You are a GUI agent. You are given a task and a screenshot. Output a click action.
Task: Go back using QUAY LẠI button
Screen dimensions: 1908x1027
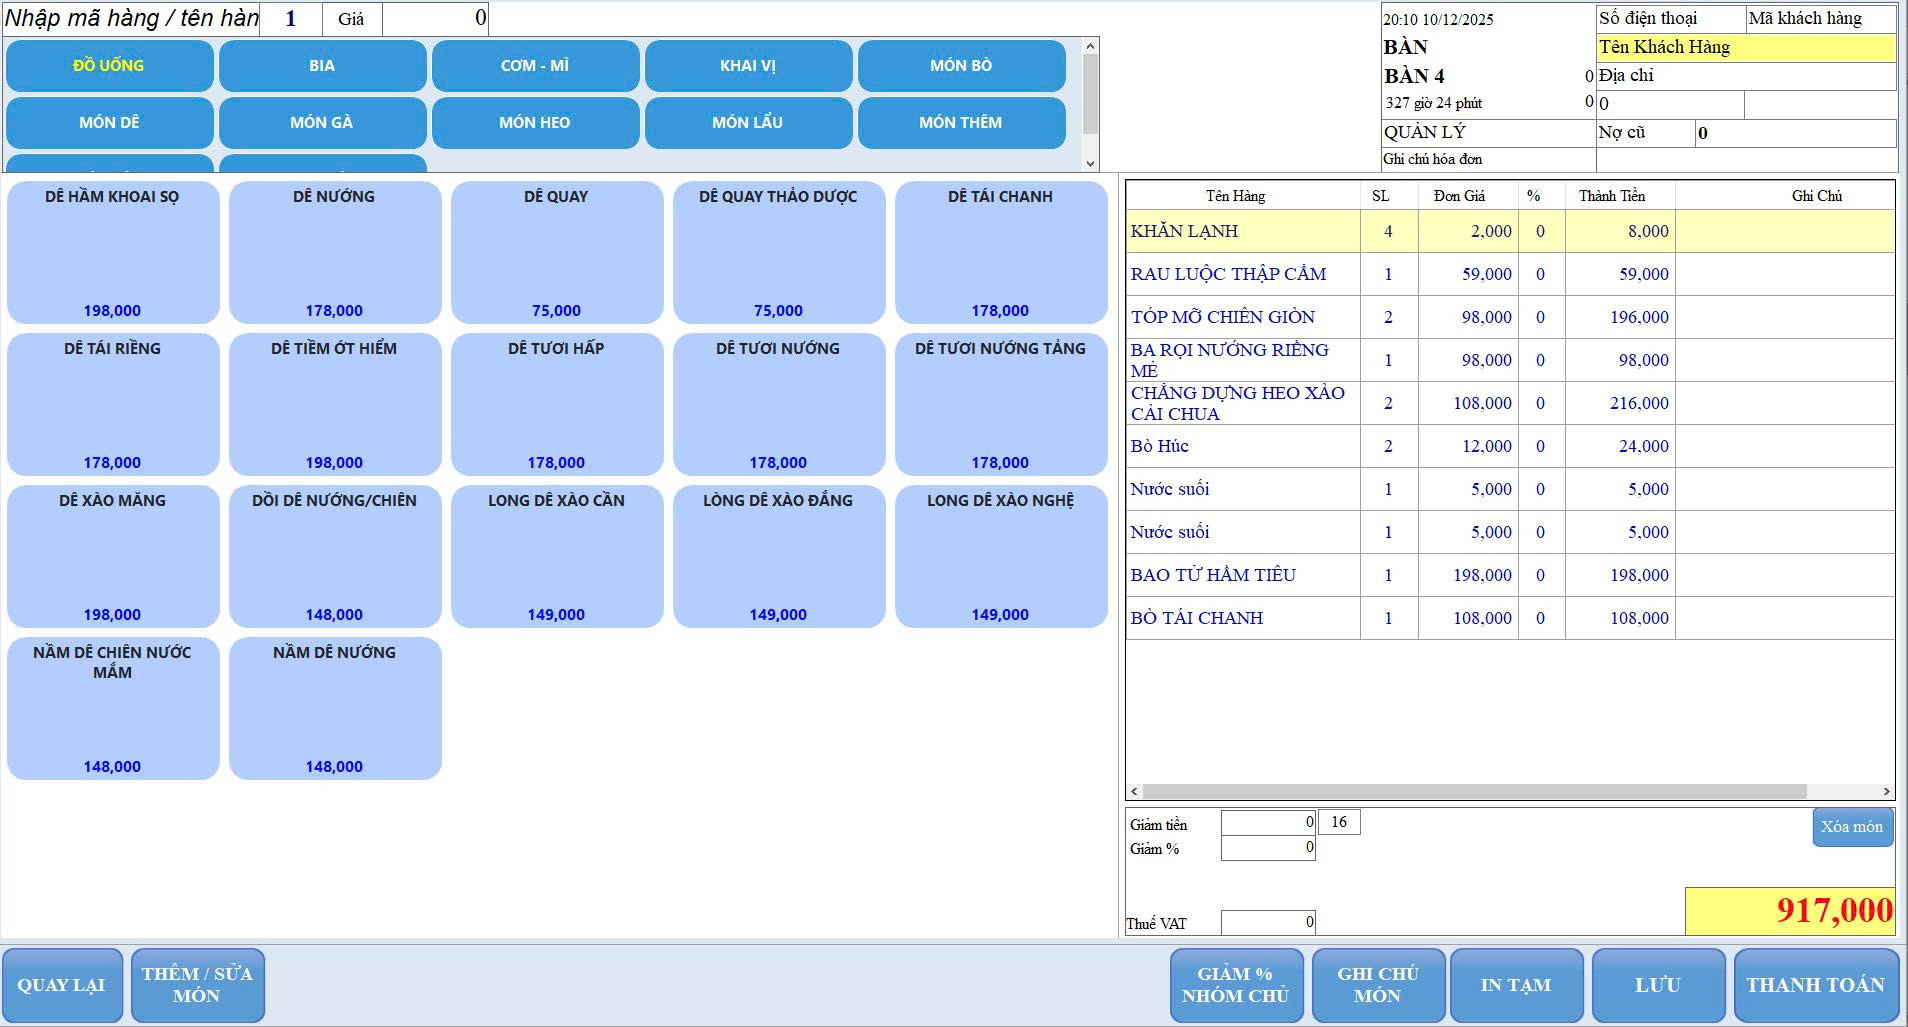tap(61, 985)
